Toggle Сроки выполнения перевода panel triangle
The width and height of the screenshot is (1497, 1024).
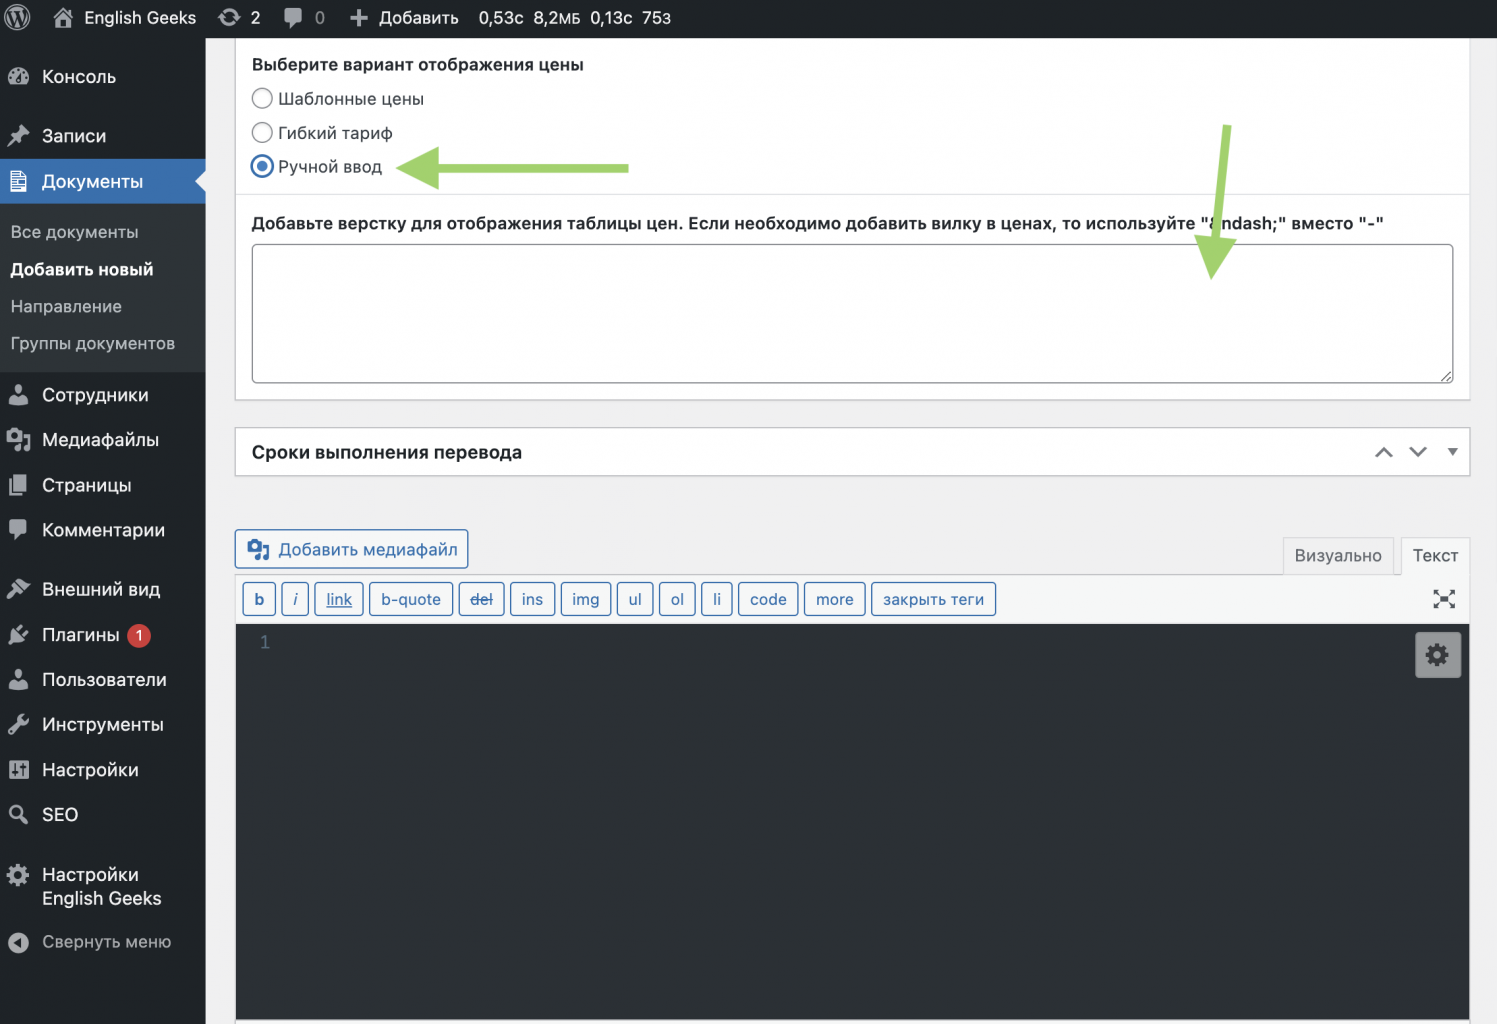coord(1452,452)
